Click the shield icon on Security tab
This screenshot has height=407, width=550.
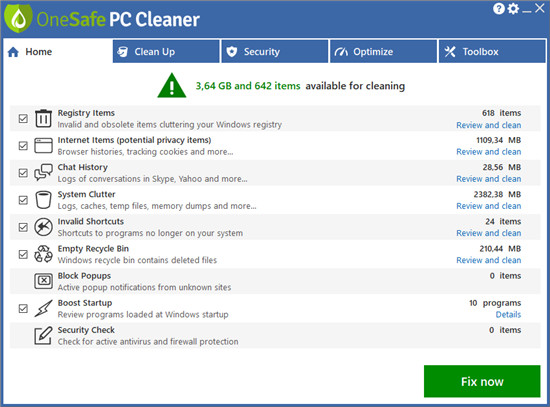coord(232,52)
